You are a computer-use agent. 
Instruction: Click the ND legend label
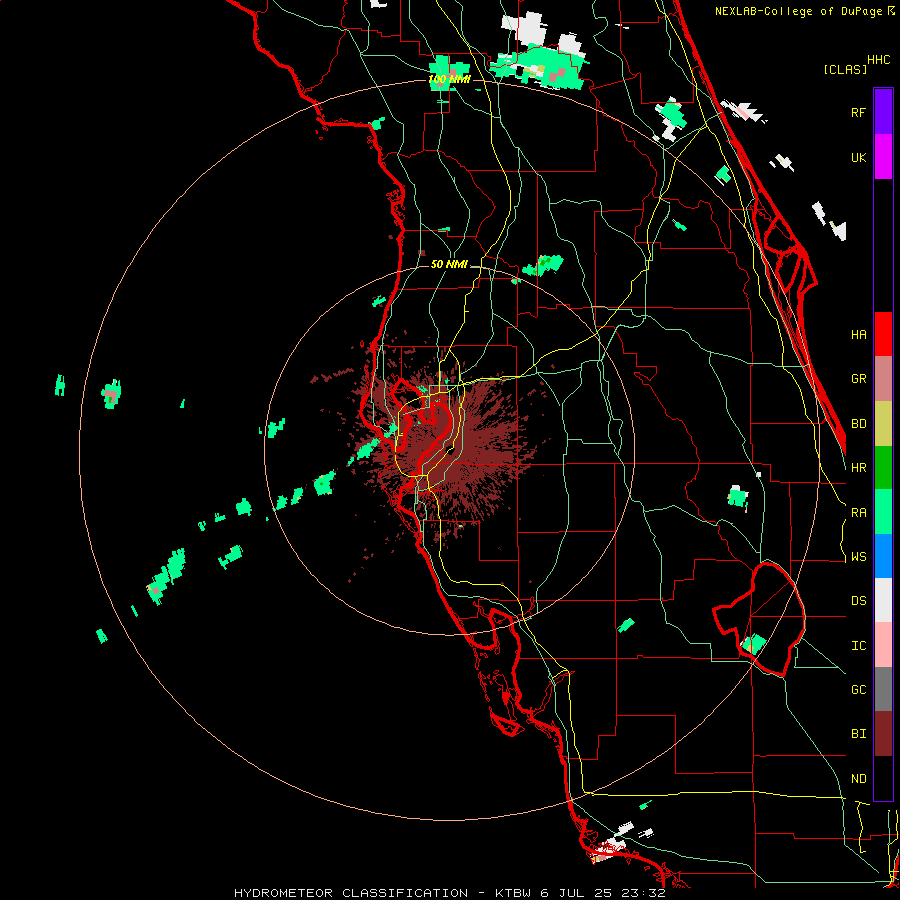(x=858, y=779)
